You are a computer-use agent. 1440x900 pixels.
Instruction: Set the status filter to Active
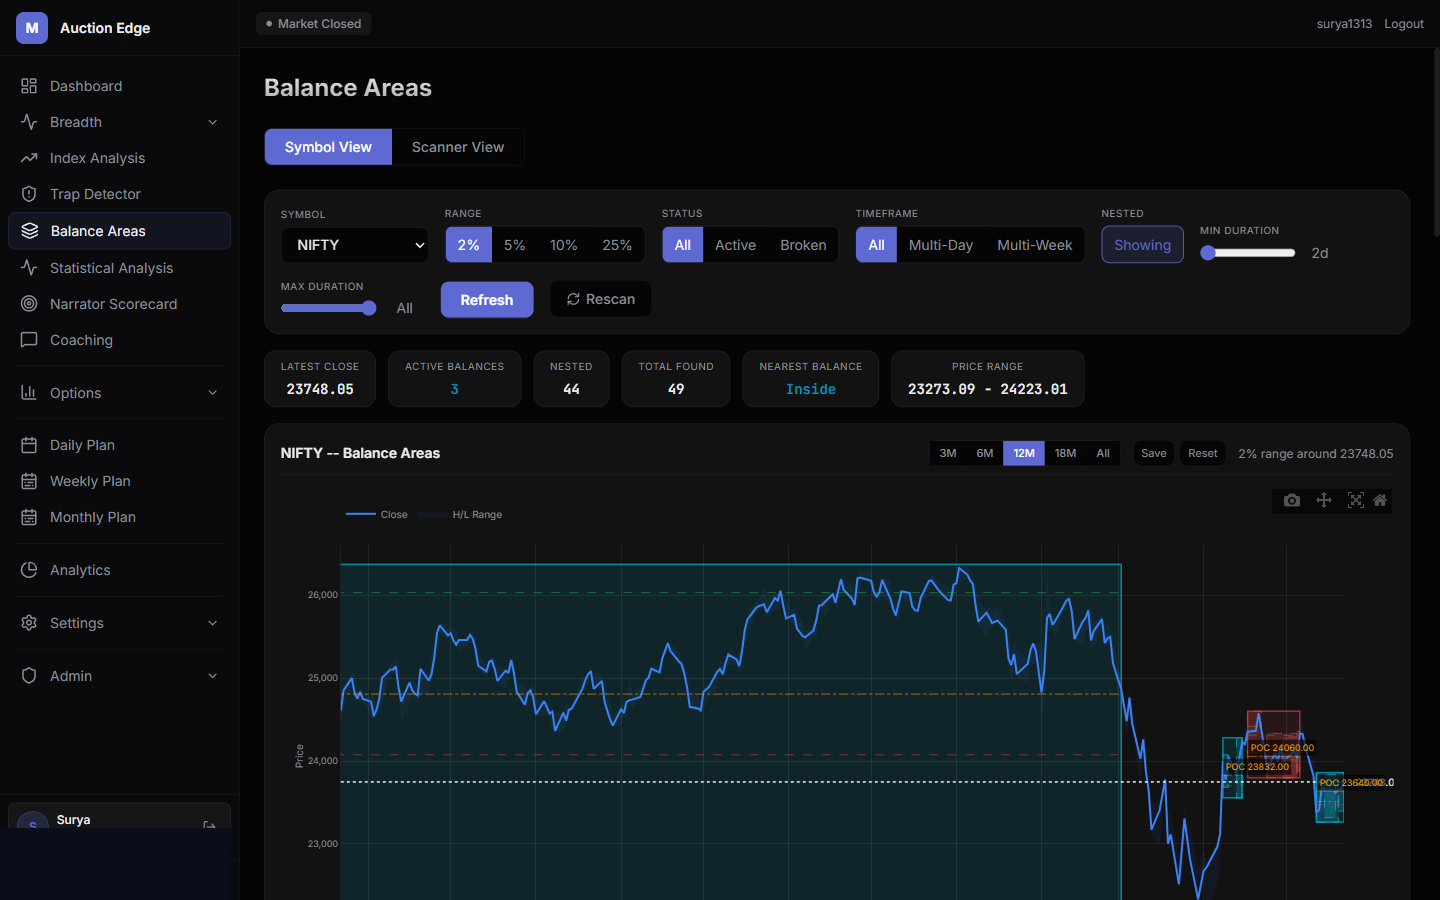tap(735, 245)
